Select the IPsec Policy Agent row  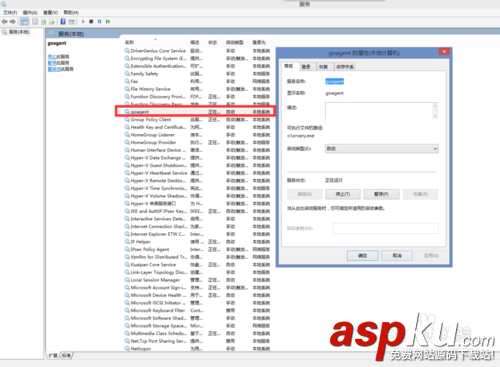click(197, 249)
